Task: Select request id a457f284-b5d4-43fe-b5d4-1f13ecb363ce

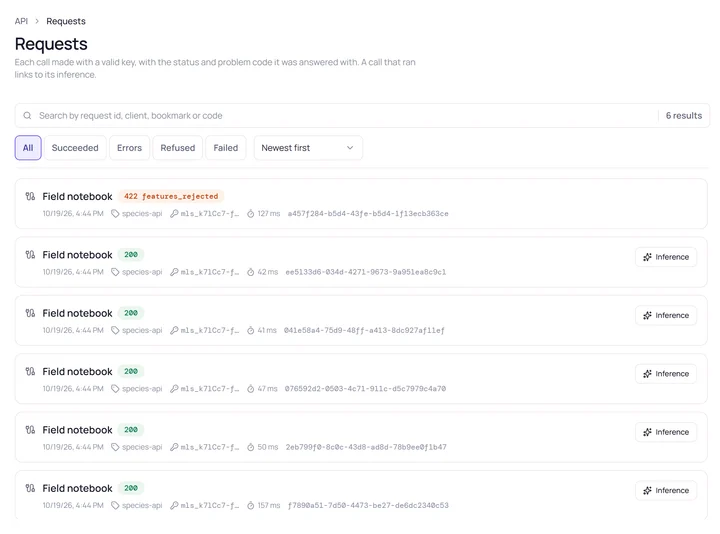Action: coord(368,214)
